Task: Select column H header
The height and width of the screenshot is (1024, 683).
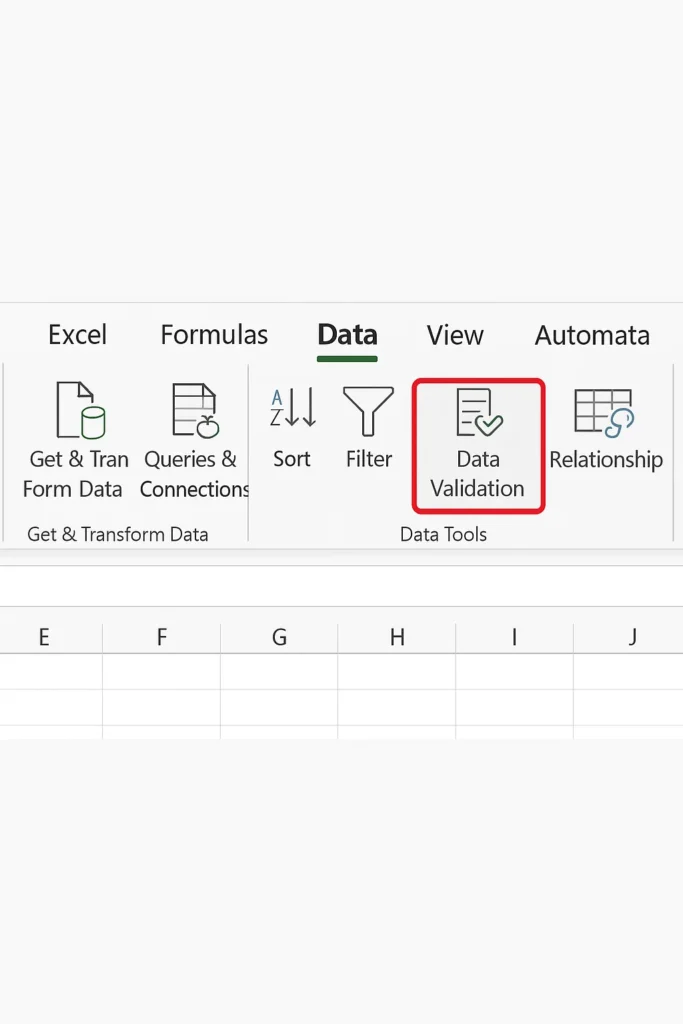Action: 396,635
